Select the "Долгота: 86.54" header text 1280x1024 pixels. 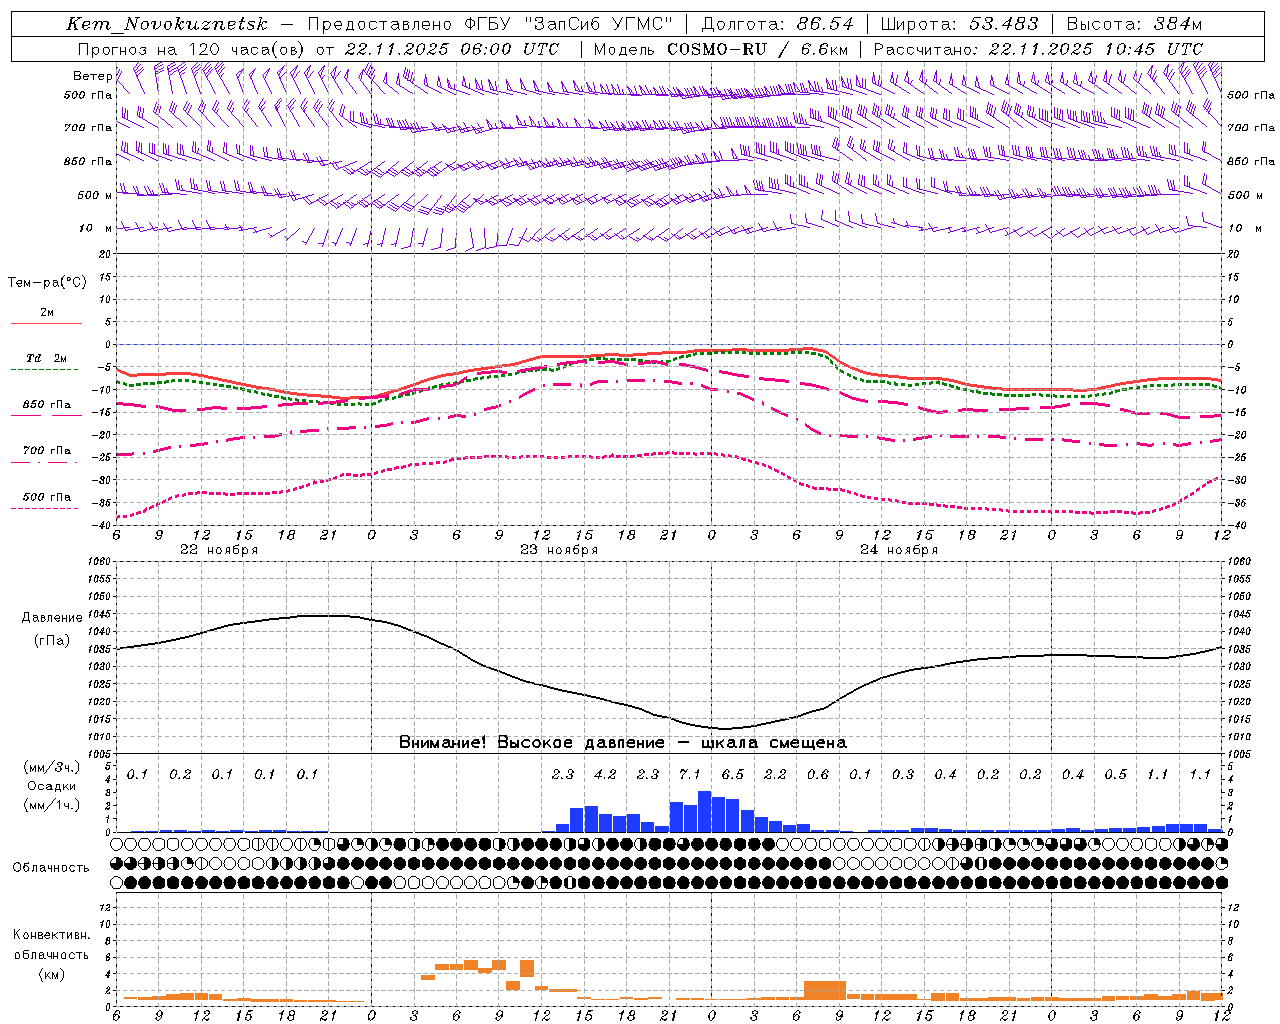[x=777, y=24]
